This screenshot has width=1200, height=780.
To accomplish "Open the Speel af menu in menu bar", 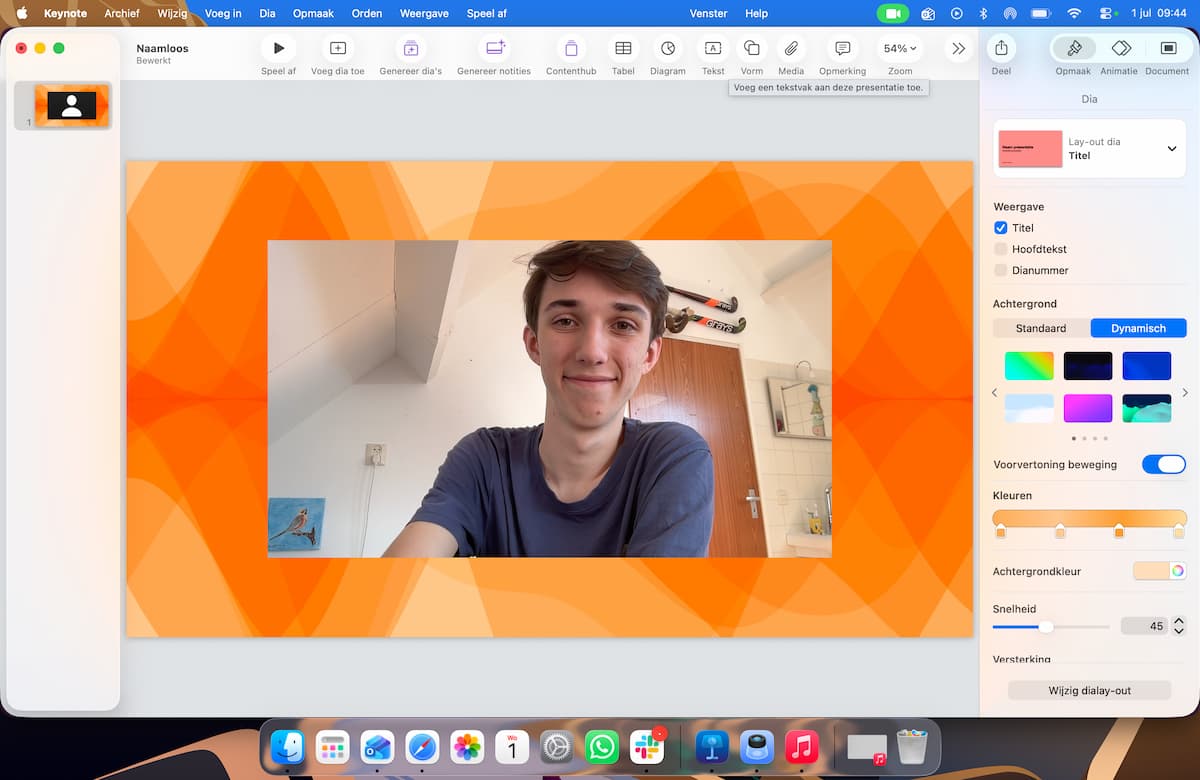I will coord(487,13).
